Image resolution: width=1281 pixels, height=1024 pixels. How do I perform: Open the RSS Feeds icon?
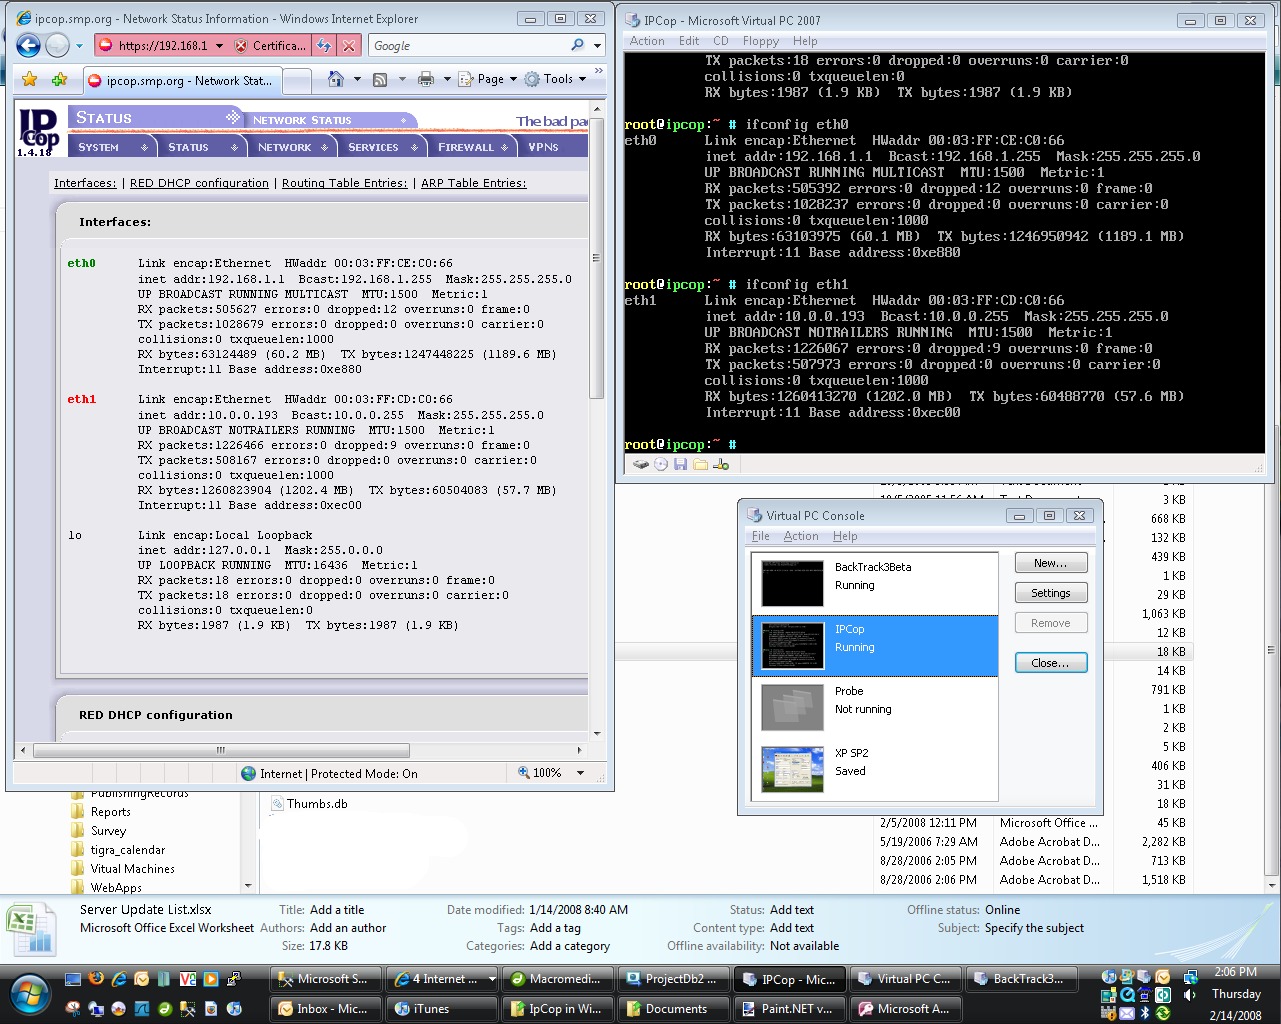click(x=379, y=78)
